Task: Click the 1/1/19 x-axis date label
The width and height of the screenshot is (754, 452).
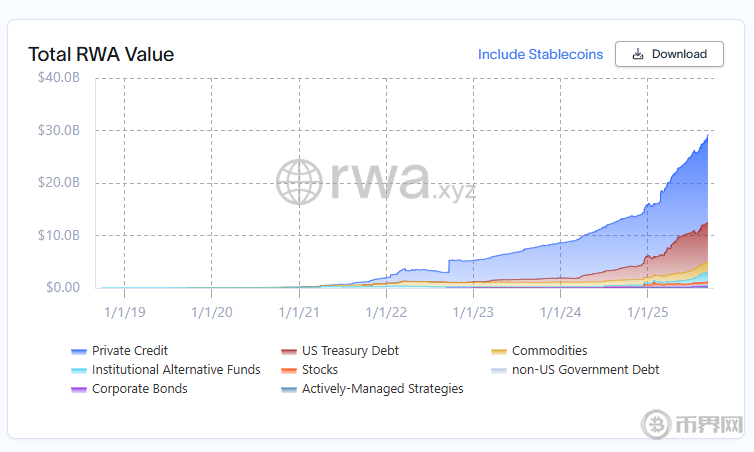Action: [x=124, y=311]
